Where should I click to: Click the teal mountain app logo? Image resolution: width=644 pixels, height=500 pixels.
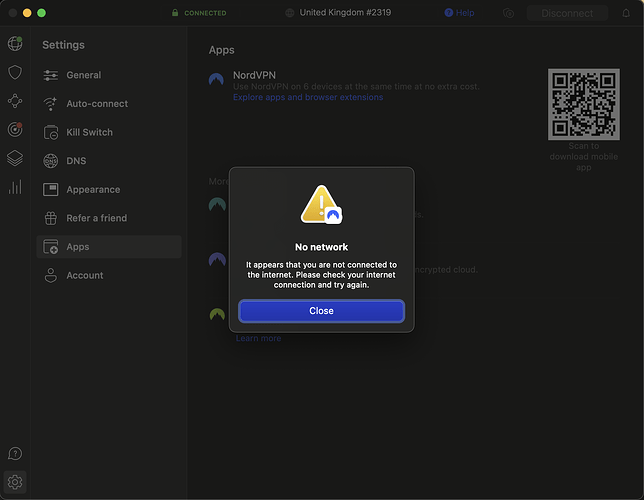pyautogui.click(x=217, y=204)
